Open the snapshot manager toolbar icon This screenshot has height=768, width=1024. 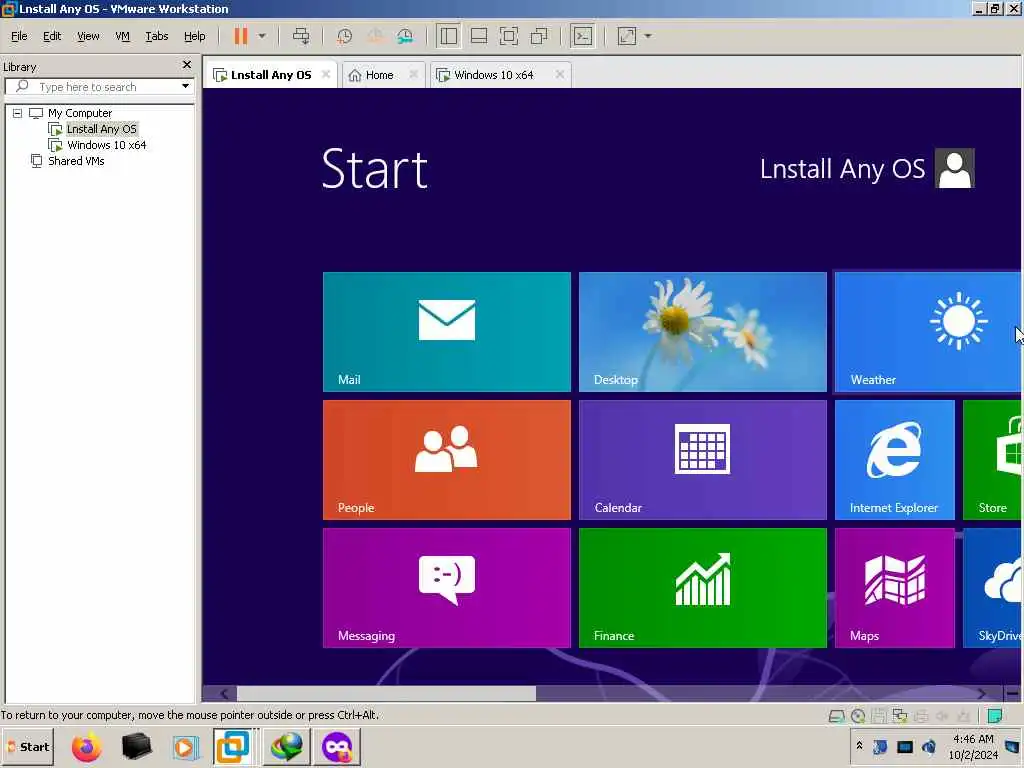point(405,36)
